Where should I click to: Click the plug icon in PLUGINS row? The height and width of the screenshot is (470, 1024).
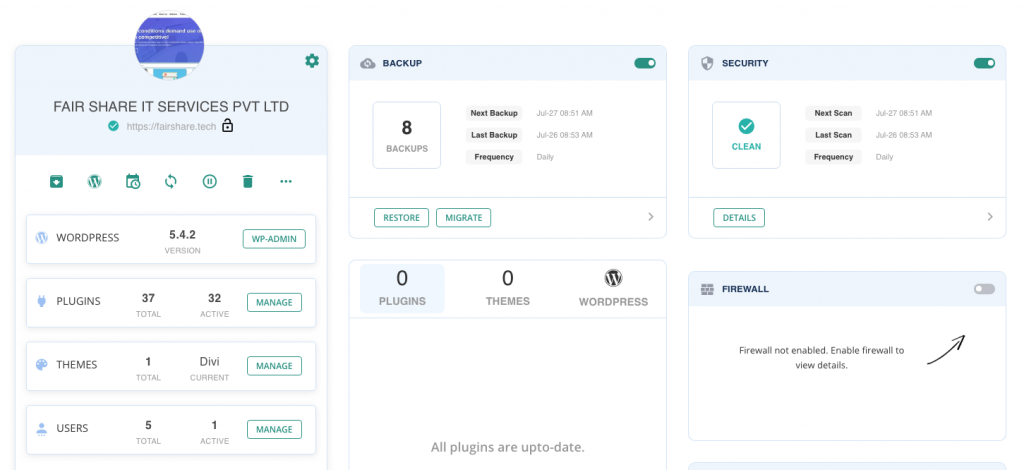point(42,302)
